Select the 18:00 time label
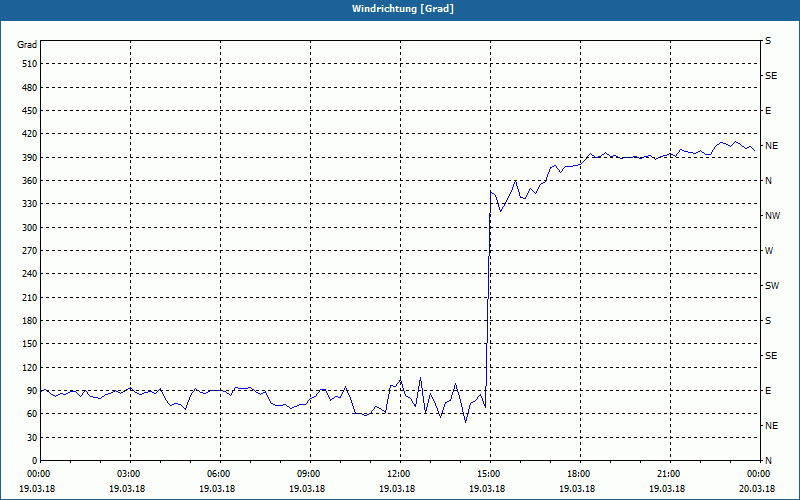The image size is (800, 500). (x=580, y=474)
